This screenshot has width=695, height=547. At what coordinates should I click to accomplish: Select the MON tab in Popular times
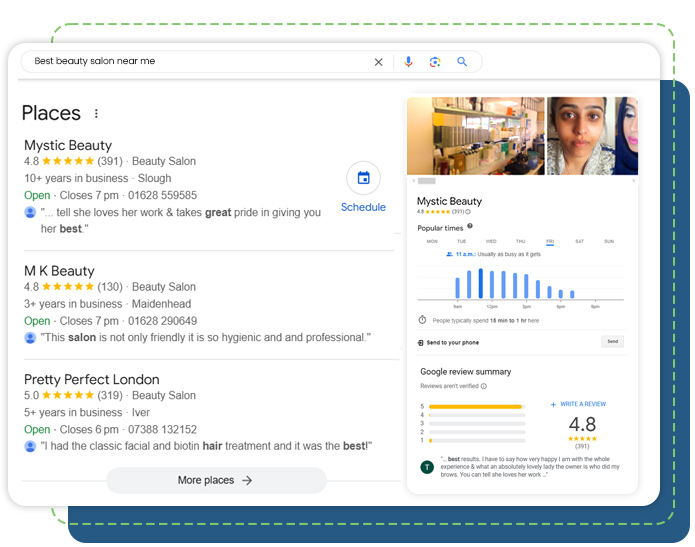pos(432,242)
